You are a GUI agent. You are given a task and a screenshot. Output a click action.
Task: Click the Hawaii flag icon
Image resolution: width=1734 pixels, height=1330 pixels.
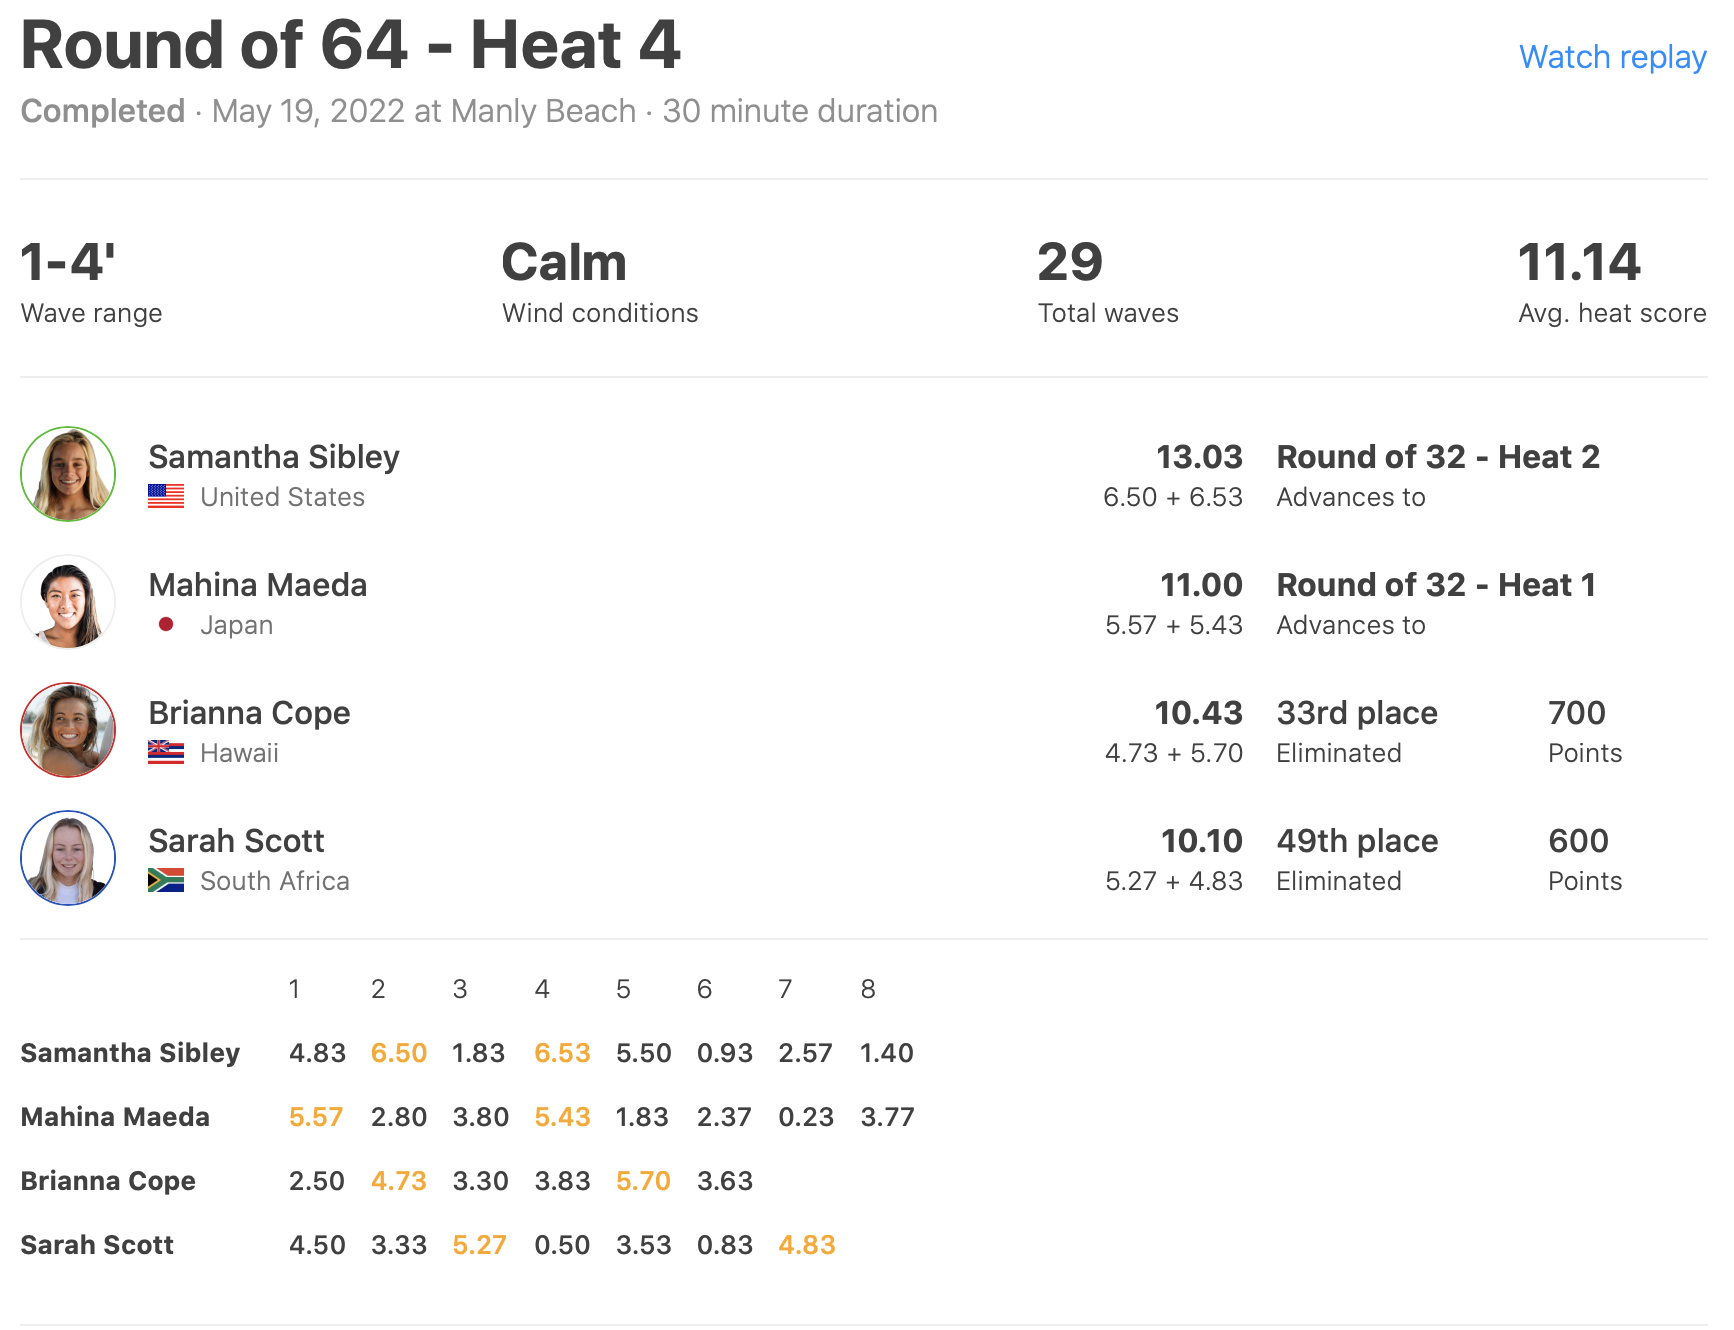pos(166,752)
